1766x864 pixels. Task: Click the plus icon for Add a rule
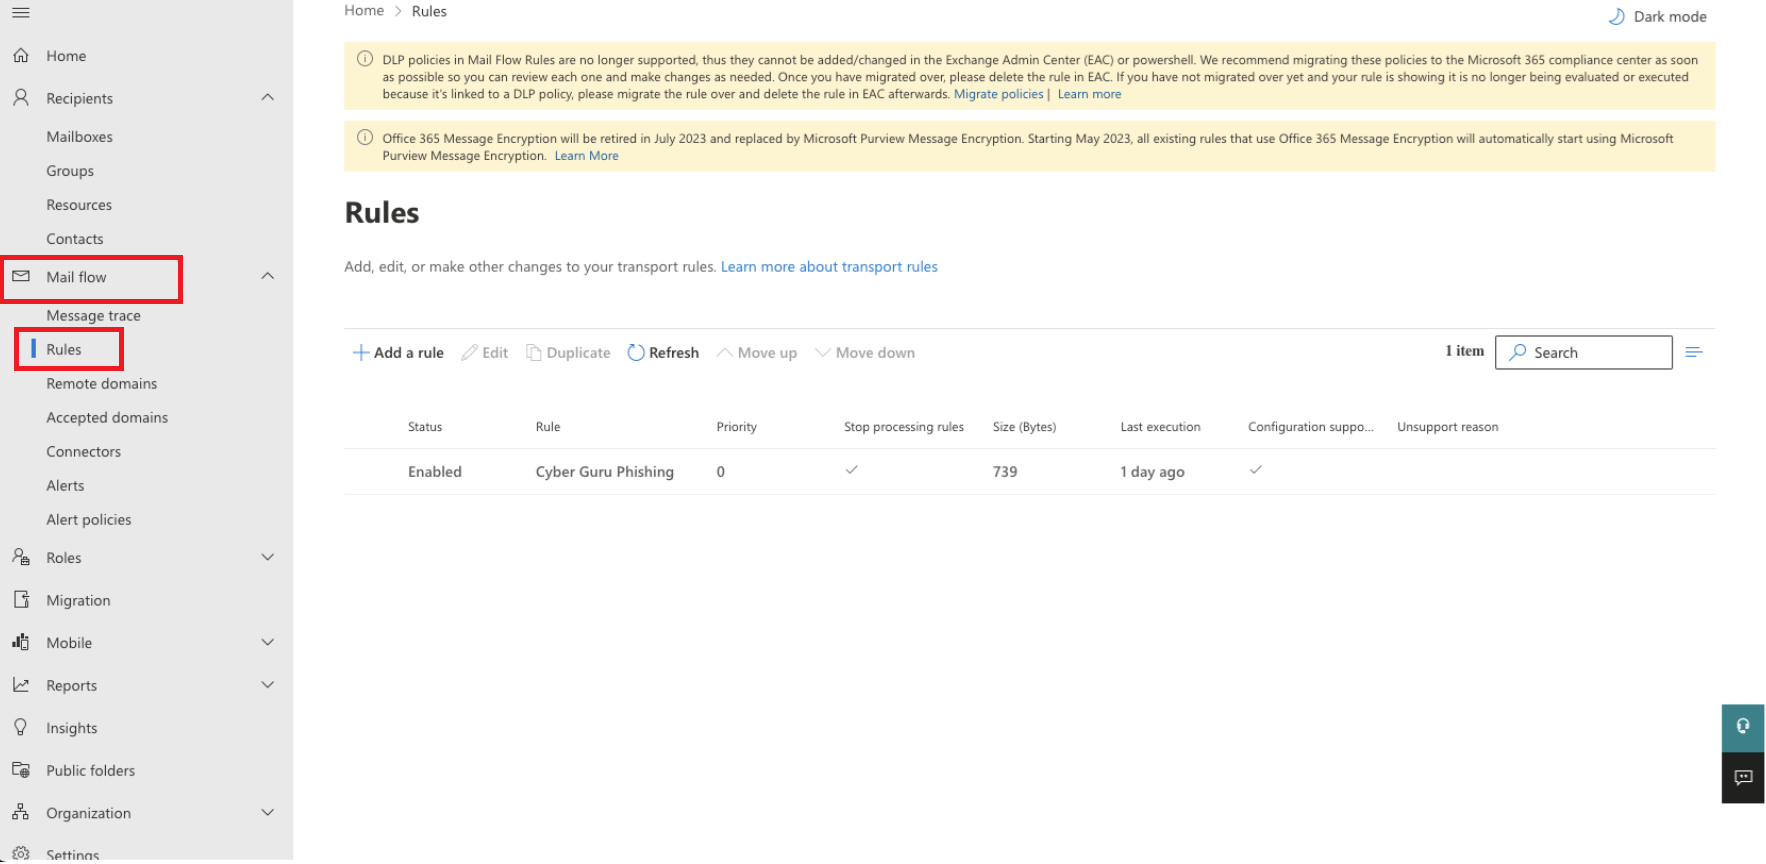[x=361, y=353]
